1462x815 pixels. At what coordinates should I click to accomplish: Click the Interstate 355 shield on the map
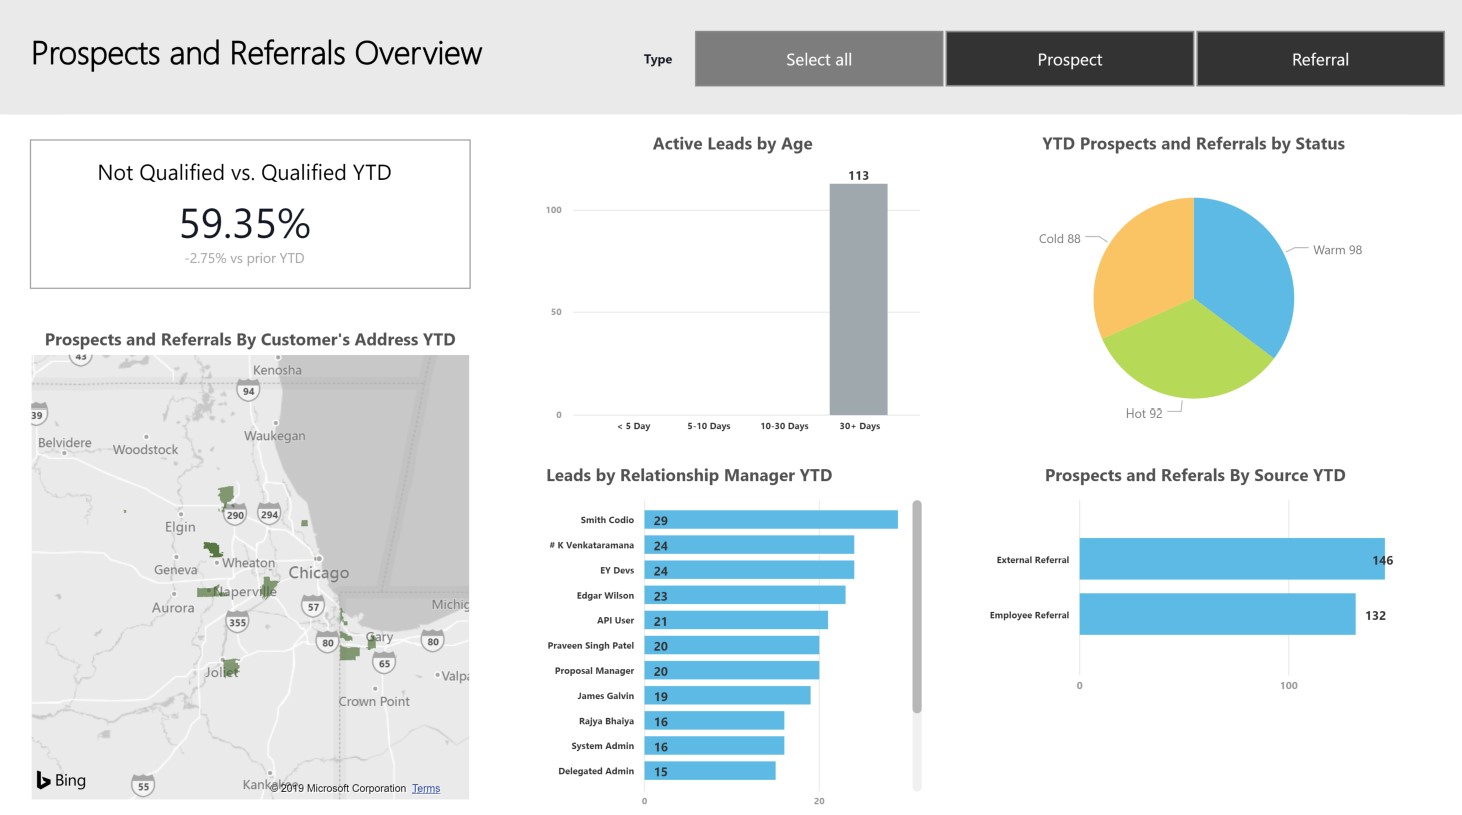click(x=237, y=622)
